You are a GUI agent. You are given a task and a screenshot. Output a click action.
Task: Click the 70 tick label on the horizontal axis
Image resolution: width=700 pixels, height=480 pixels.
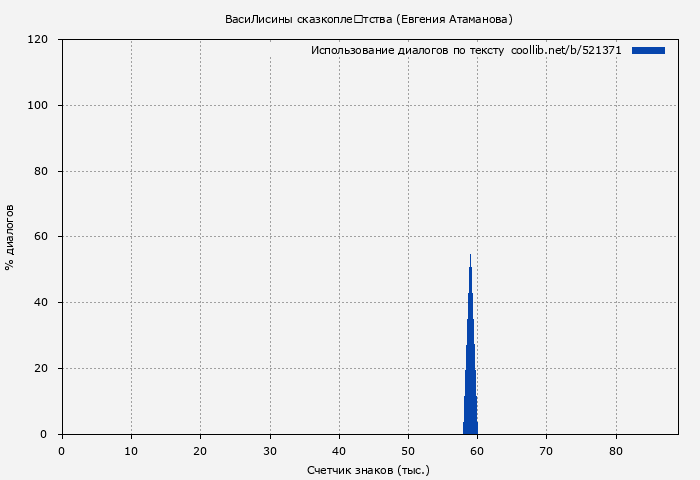point(546,450)
